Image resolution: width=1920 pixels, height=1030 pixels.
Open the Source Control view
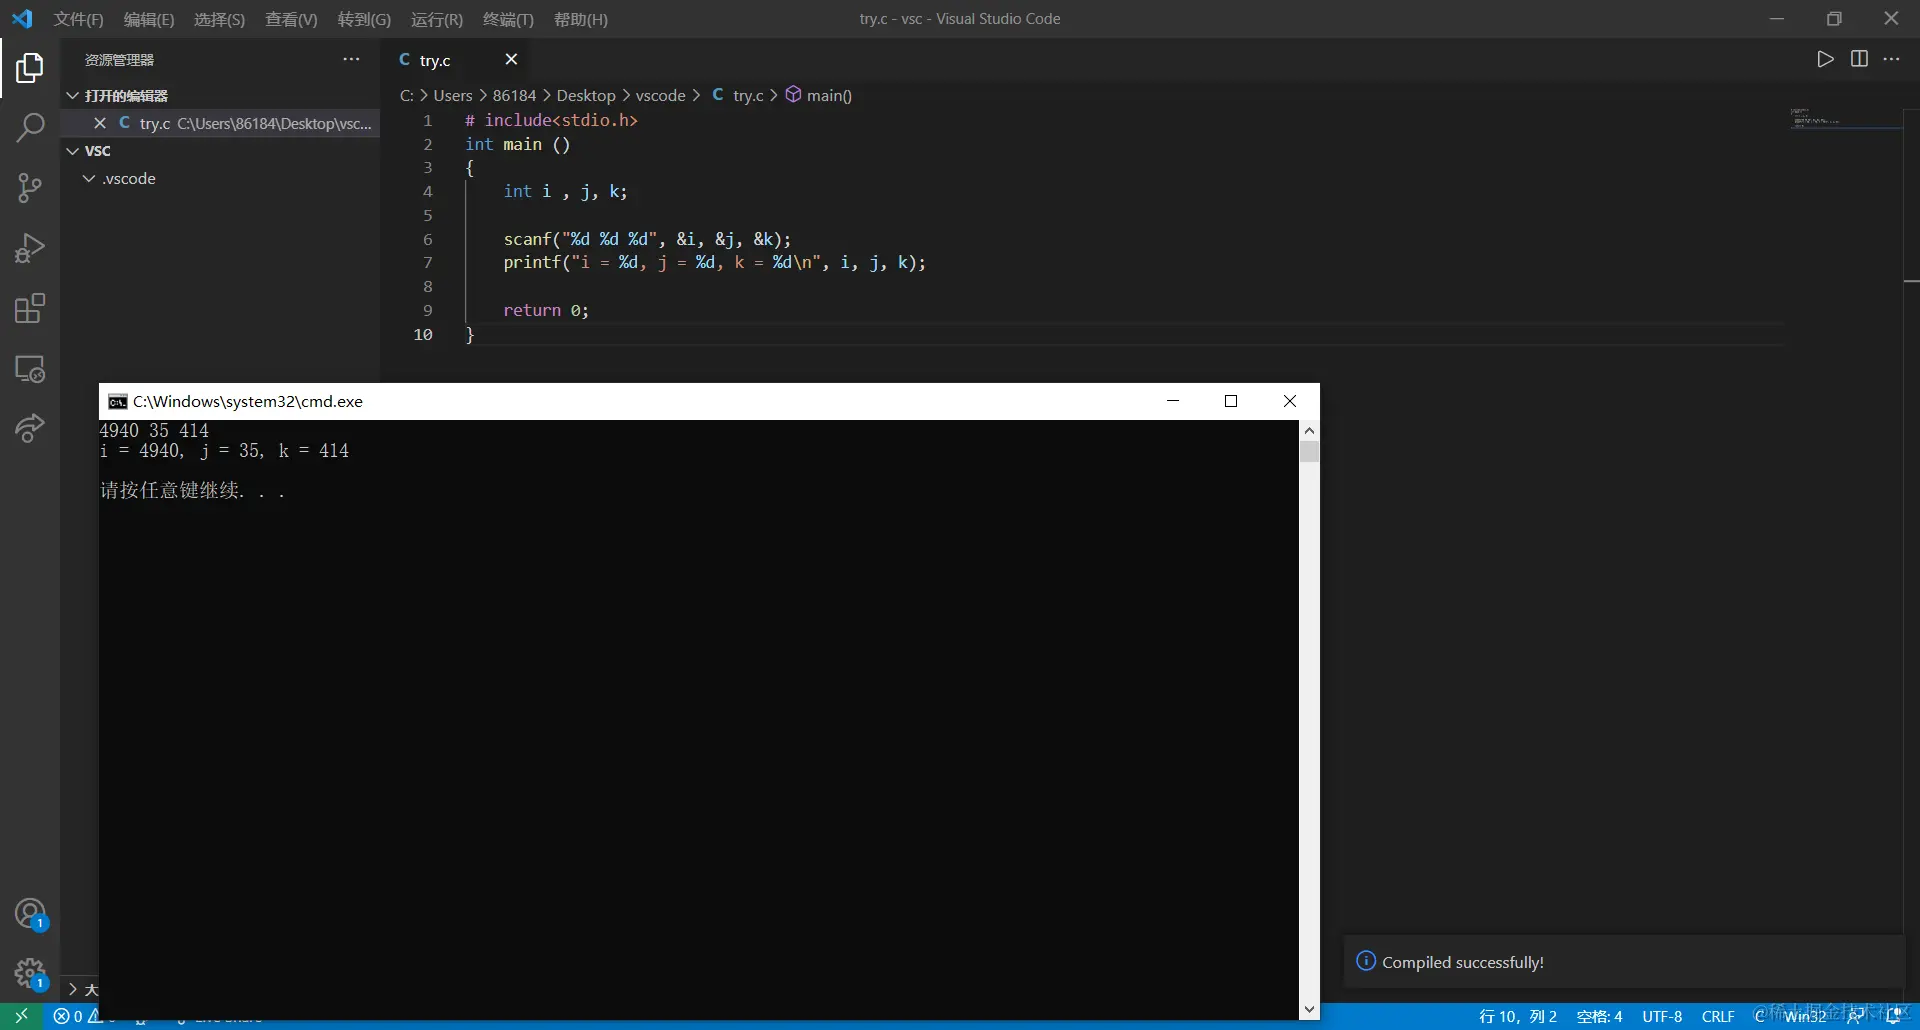pyautogui.click(x=30, y=188)
